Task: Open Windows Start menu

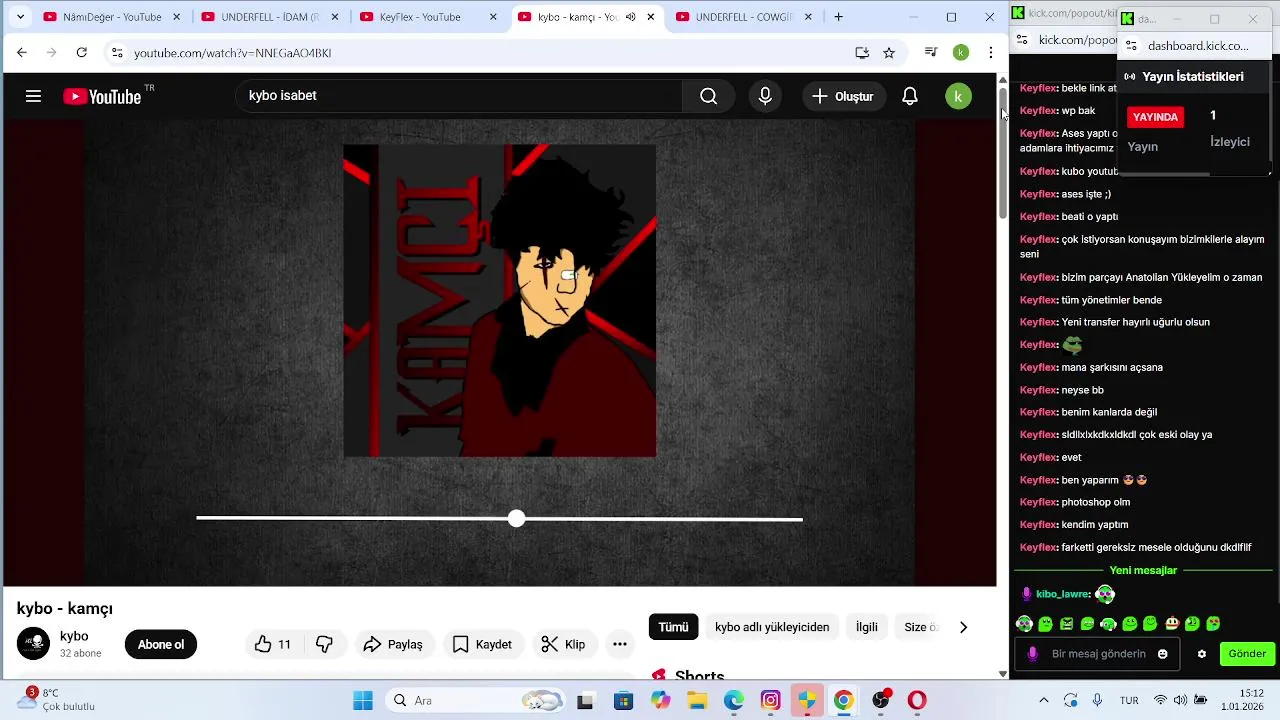Action: [363, 700]
